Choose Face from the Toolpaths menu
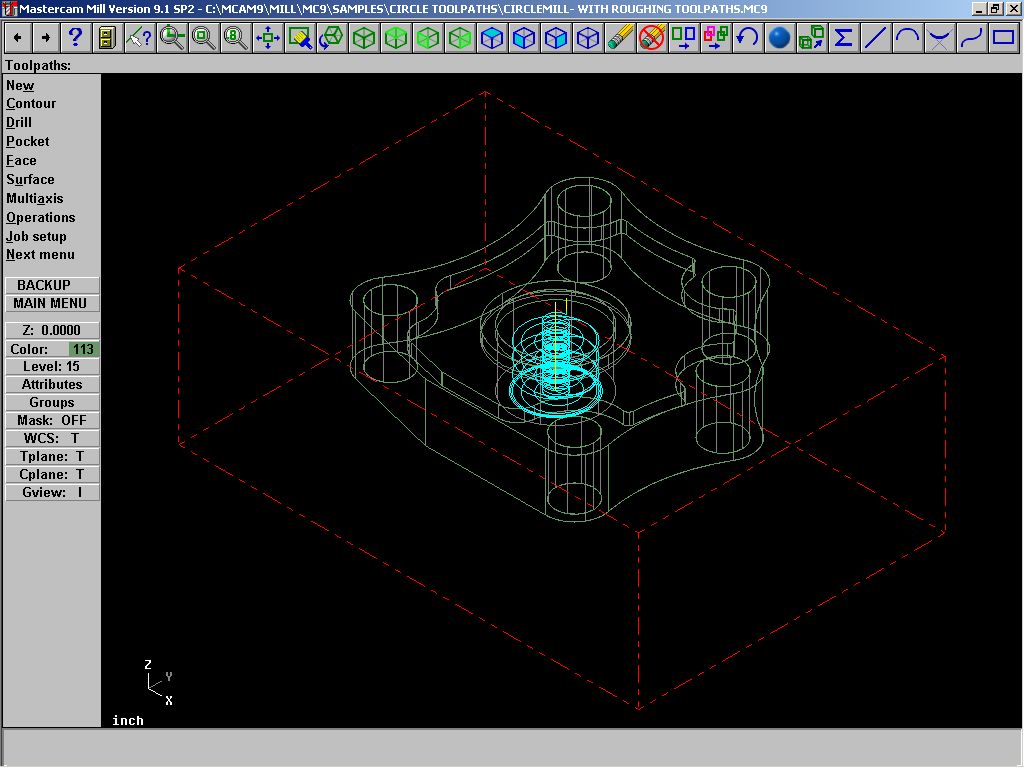Image resolution: width=1024 pixels, height=768 pixels. pos(21,161)
